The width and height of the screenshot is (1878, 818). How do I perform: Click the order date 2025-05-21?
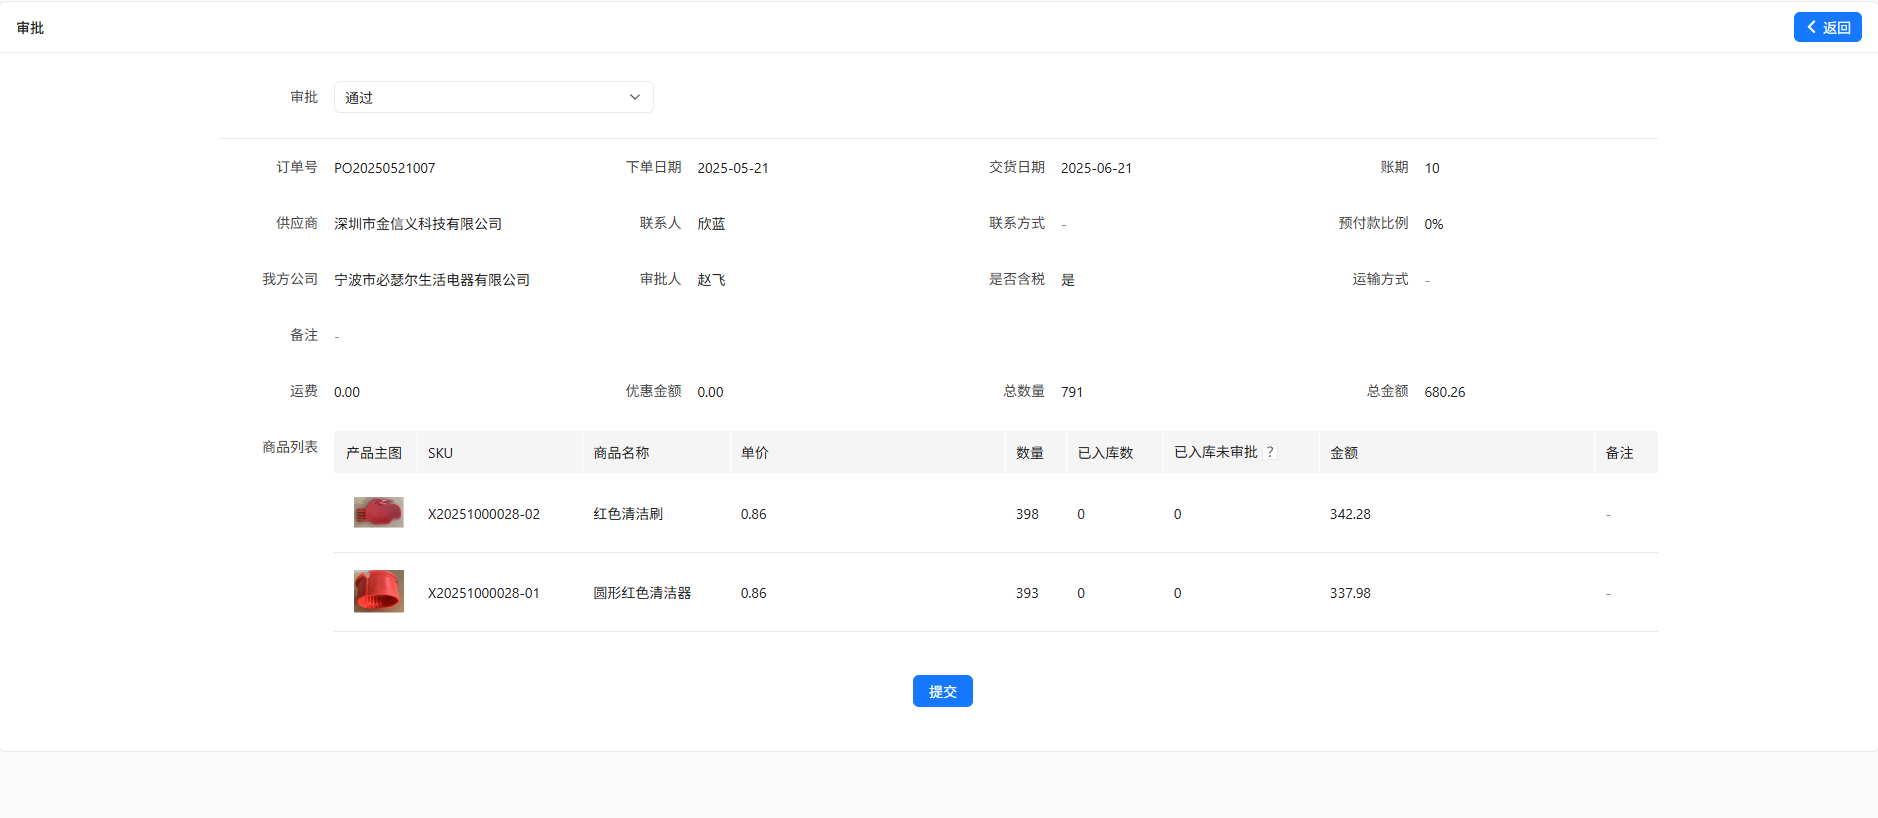click(x=732, y=168)
